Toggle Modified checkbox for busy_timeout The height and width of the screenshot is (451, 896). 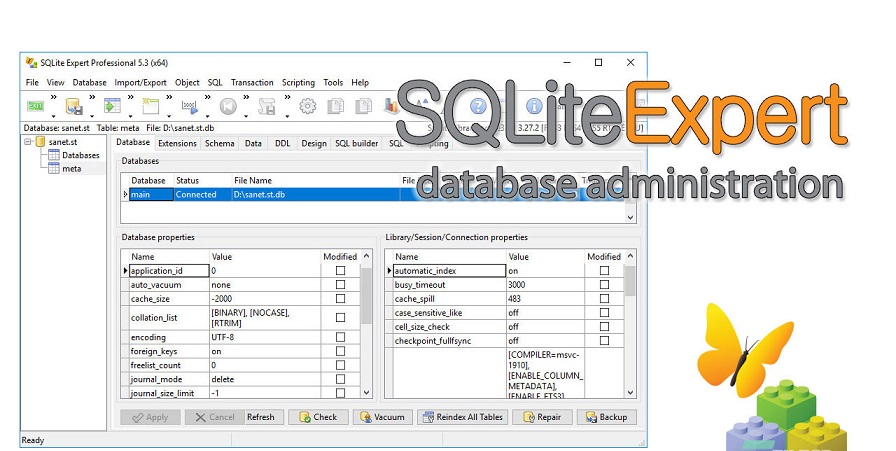click(x=604, y=284)
